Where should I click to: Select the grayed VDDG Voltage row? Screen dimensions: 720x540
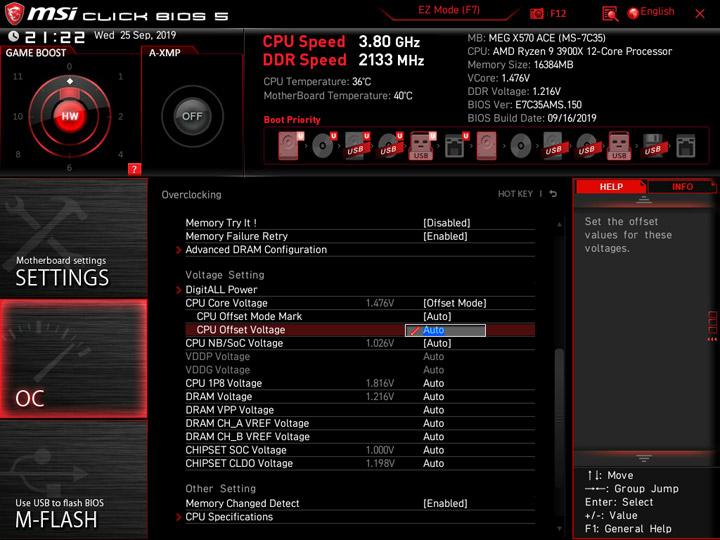pos(360,370)
